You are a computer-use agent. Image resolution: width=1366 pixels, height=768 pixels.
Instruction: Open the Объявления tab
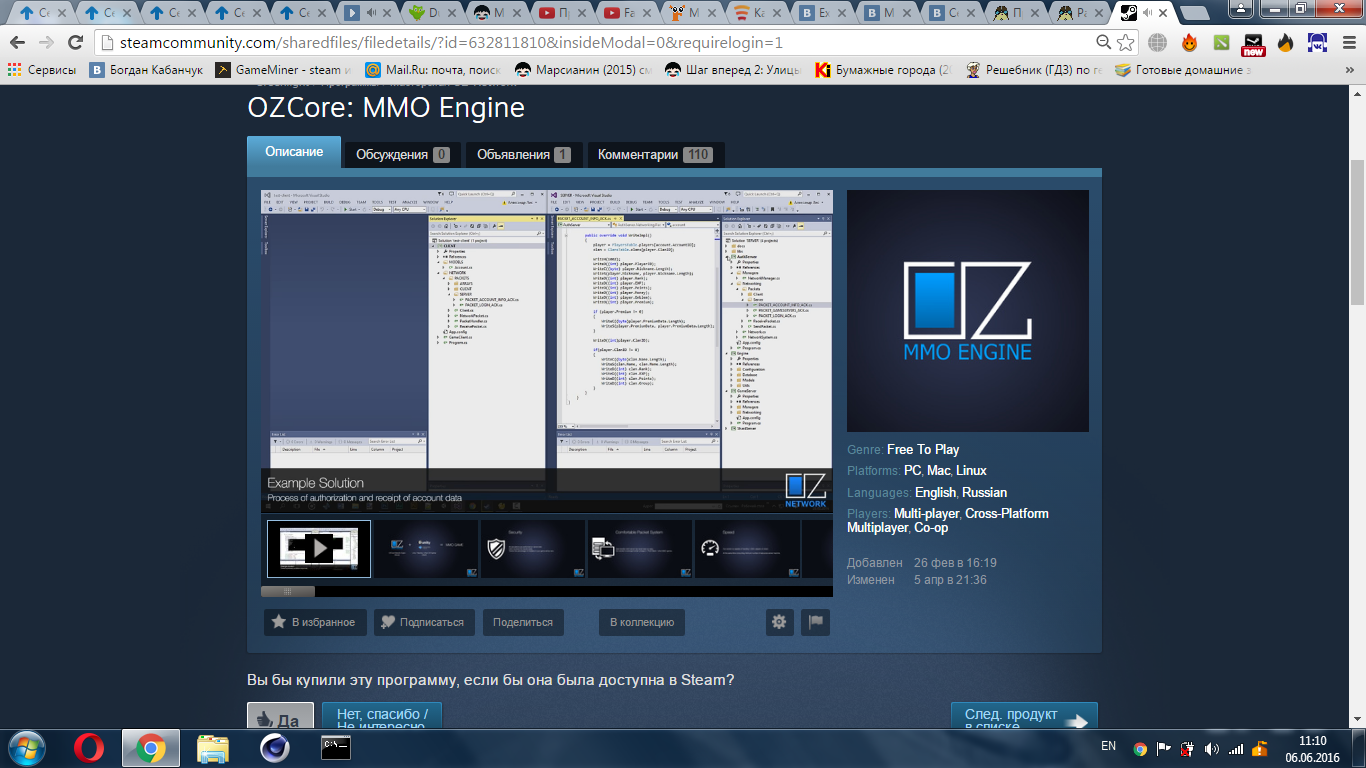tap(524, 155)
